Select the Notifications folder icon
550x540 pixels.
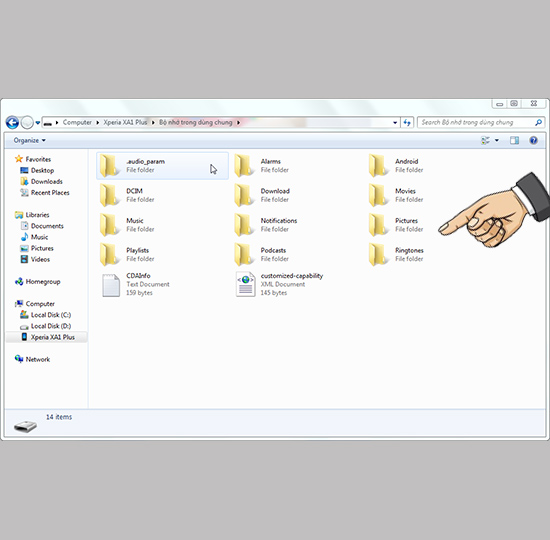[x=243, y=225]
